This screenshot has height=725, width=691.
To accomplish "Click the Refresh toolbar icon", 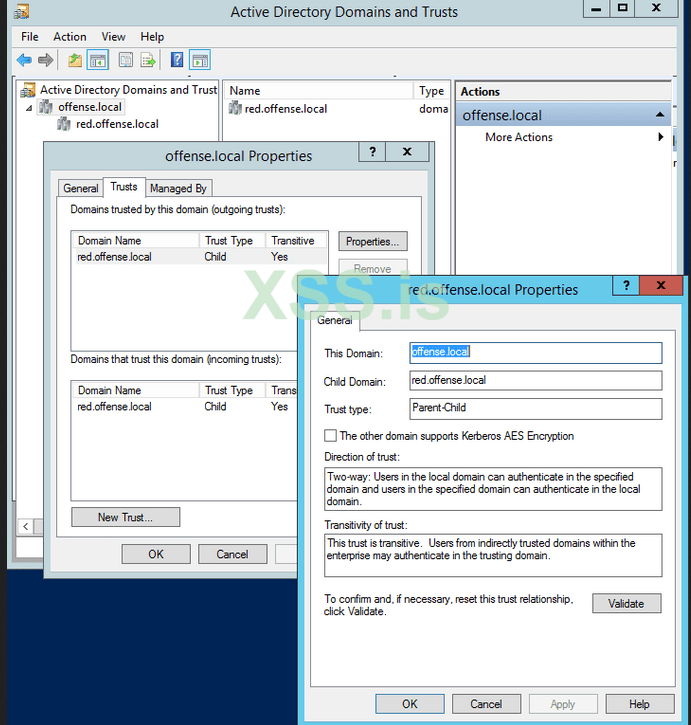I will coord(126,60).
